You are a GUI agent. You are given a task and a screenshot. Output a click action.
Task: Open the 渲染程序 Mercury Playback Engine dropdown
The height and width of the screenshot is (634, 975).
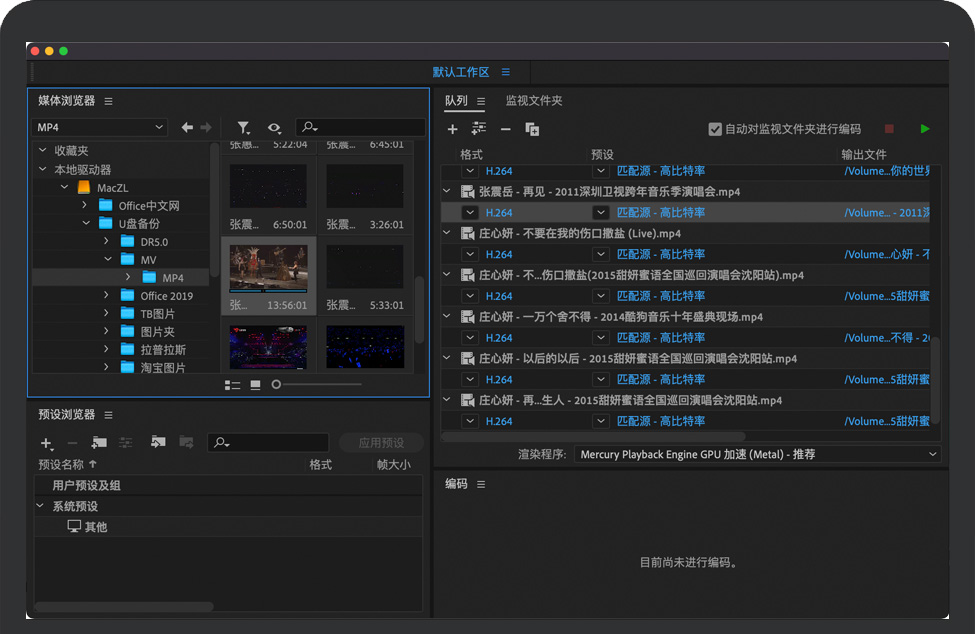(758, 454)
